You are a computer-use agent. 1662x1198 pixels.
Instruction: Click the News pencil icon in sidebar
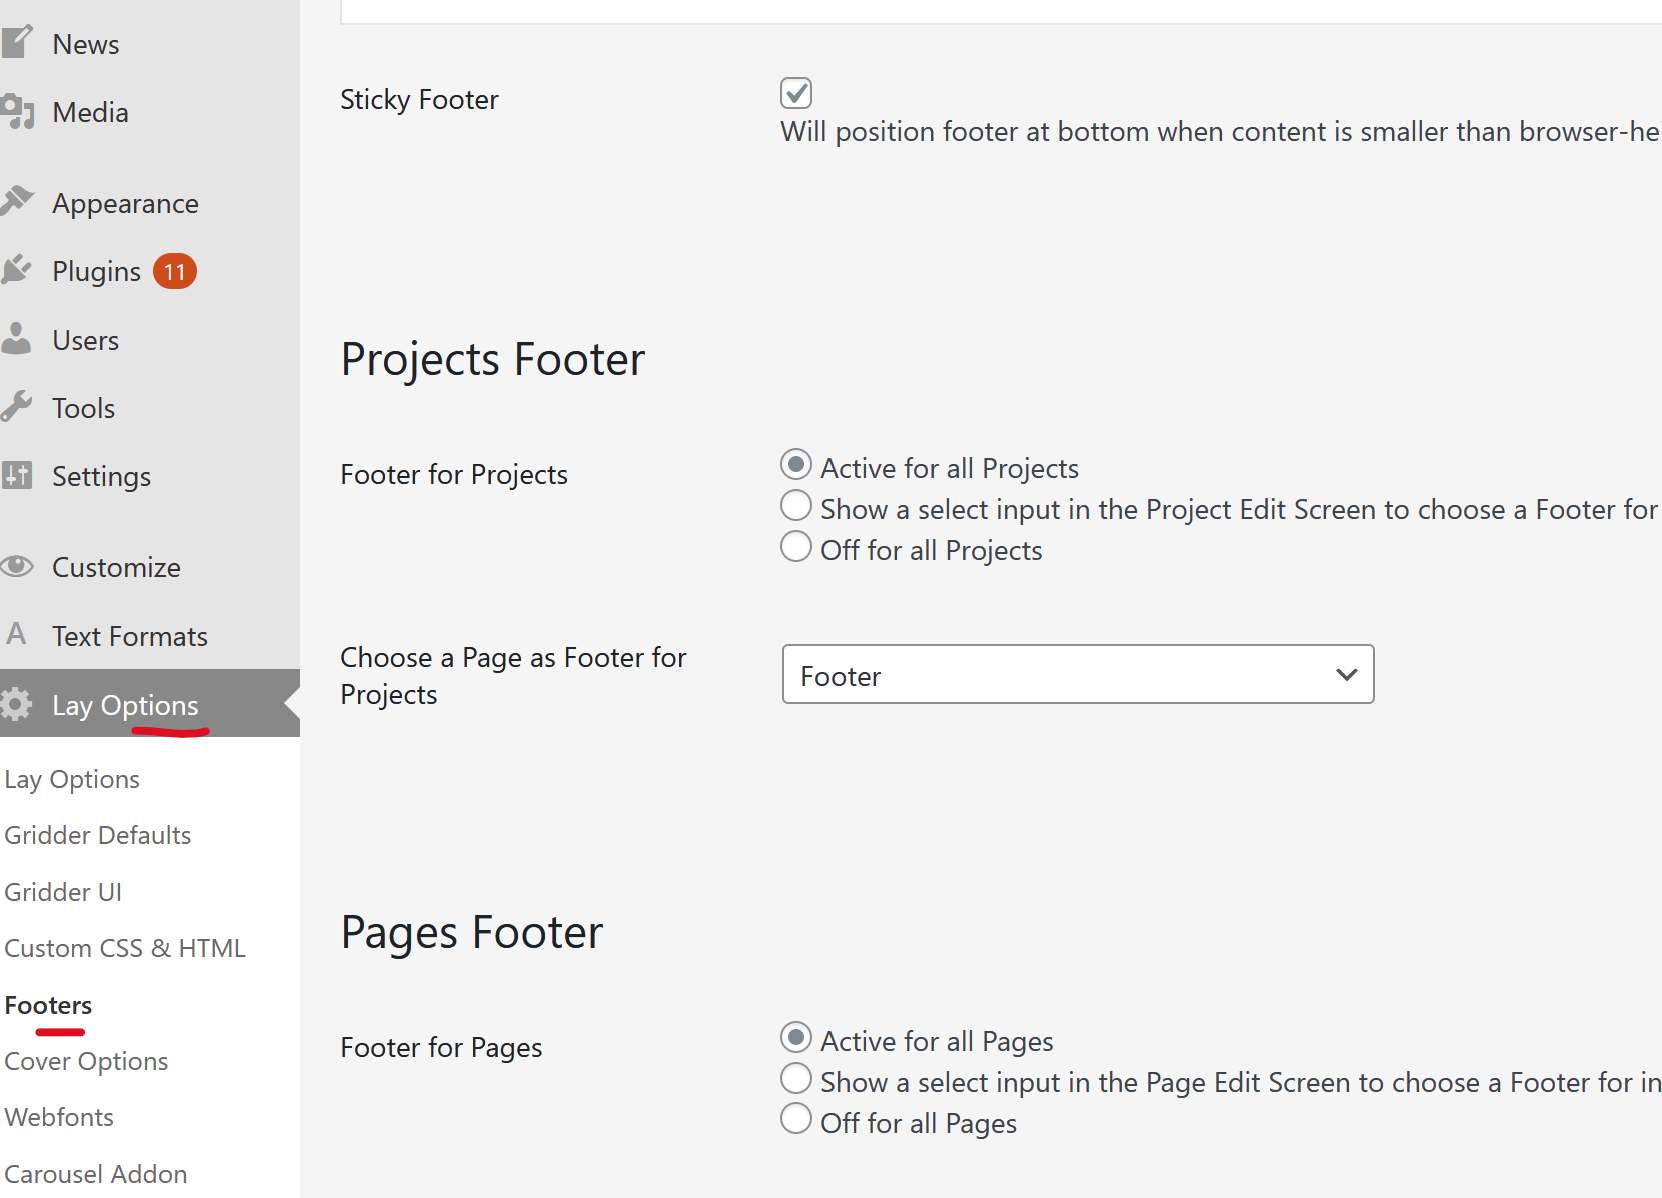(17, 42)
